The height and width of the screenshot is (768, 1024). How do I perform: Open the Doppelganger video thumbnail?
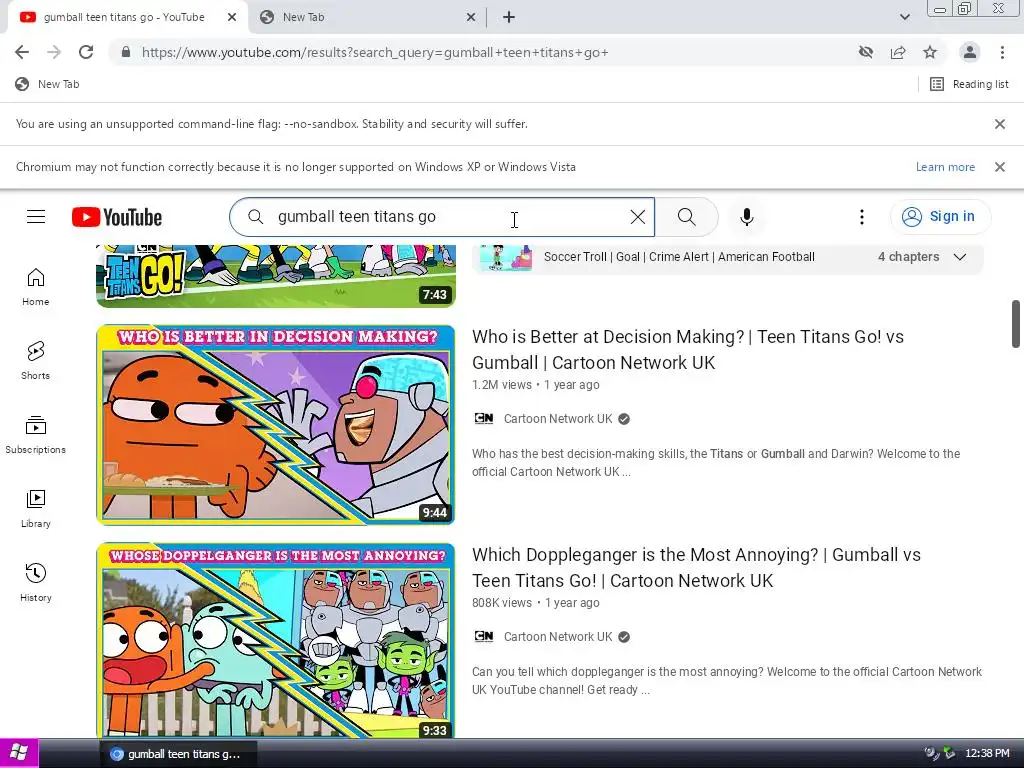(276, 641)
